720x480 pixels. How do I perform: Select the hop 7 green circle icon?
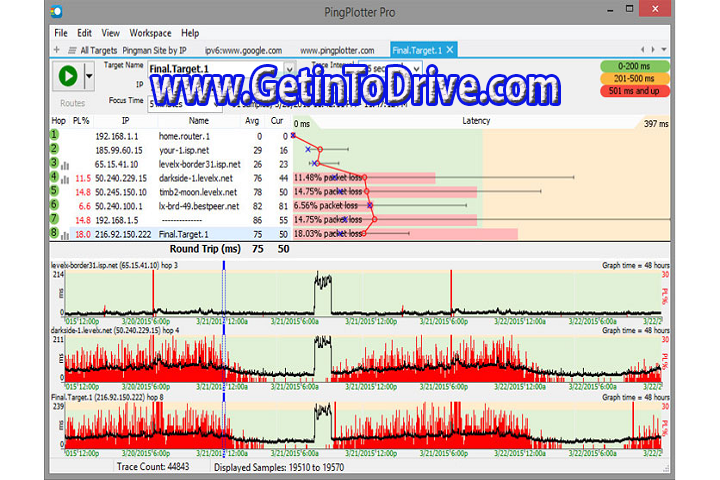pyautogui.click(x=54, y=218)
